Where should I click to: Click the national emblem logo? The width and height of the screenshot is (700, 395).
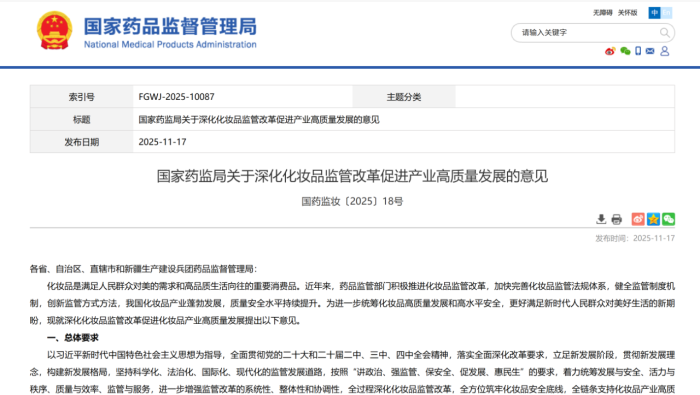tap(54, 30)
